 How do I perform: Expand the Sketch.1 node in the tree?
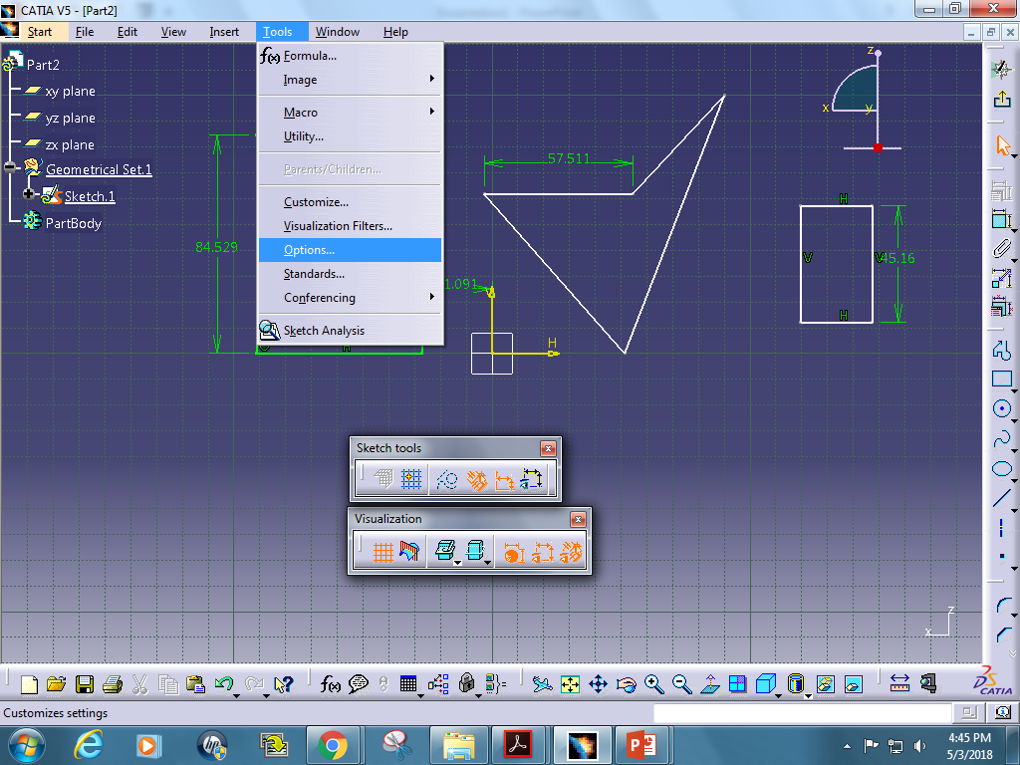(29, 194)
